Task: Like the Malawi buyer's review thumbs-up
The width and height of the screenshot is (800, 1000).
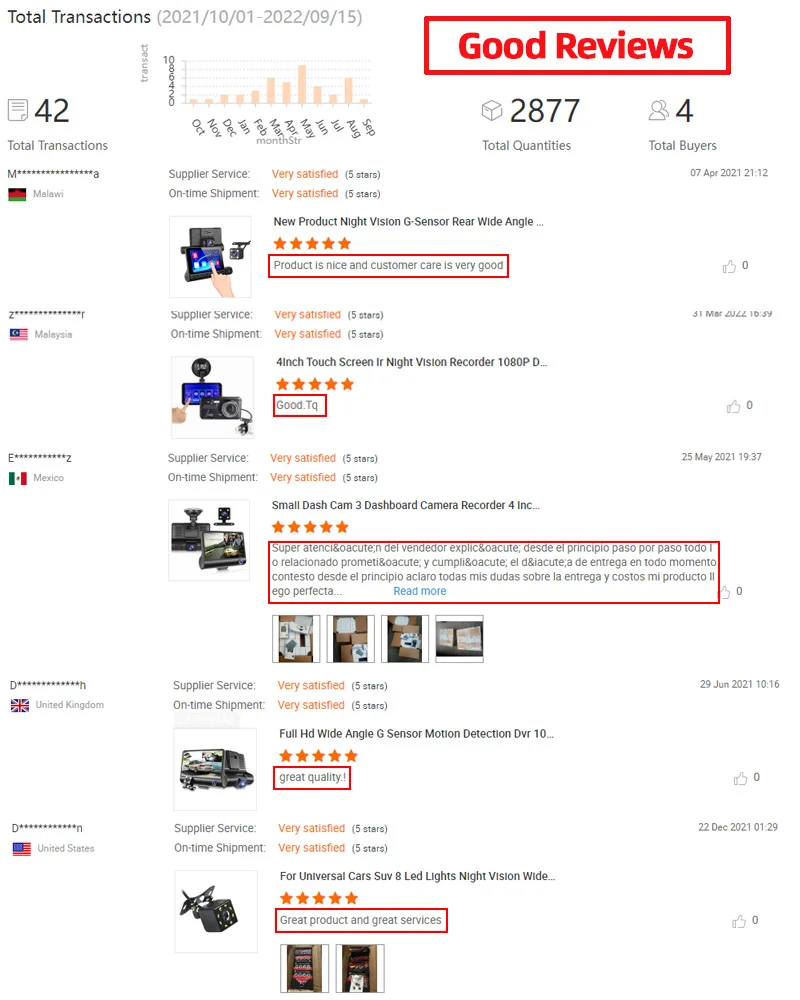Action: pyautogui.click(x=729, y=266)
